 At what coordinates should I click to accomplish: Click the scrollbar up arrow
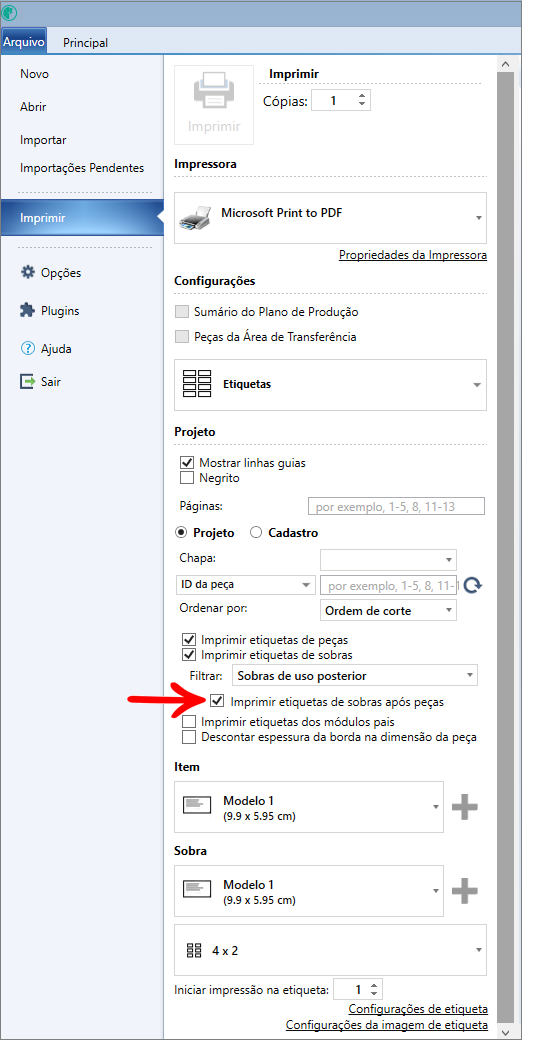(506, 64)
